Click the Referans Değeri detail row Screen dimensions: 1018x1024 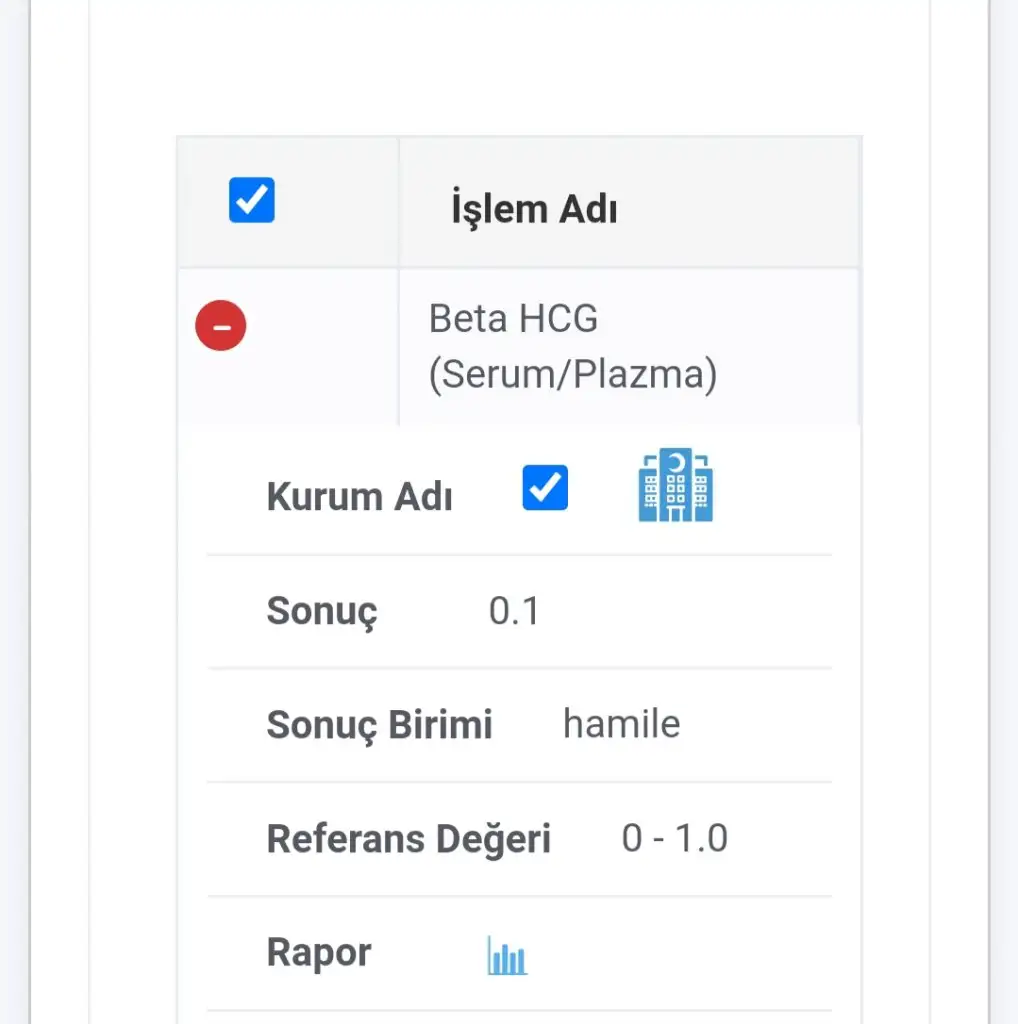(x=519, y=840)
